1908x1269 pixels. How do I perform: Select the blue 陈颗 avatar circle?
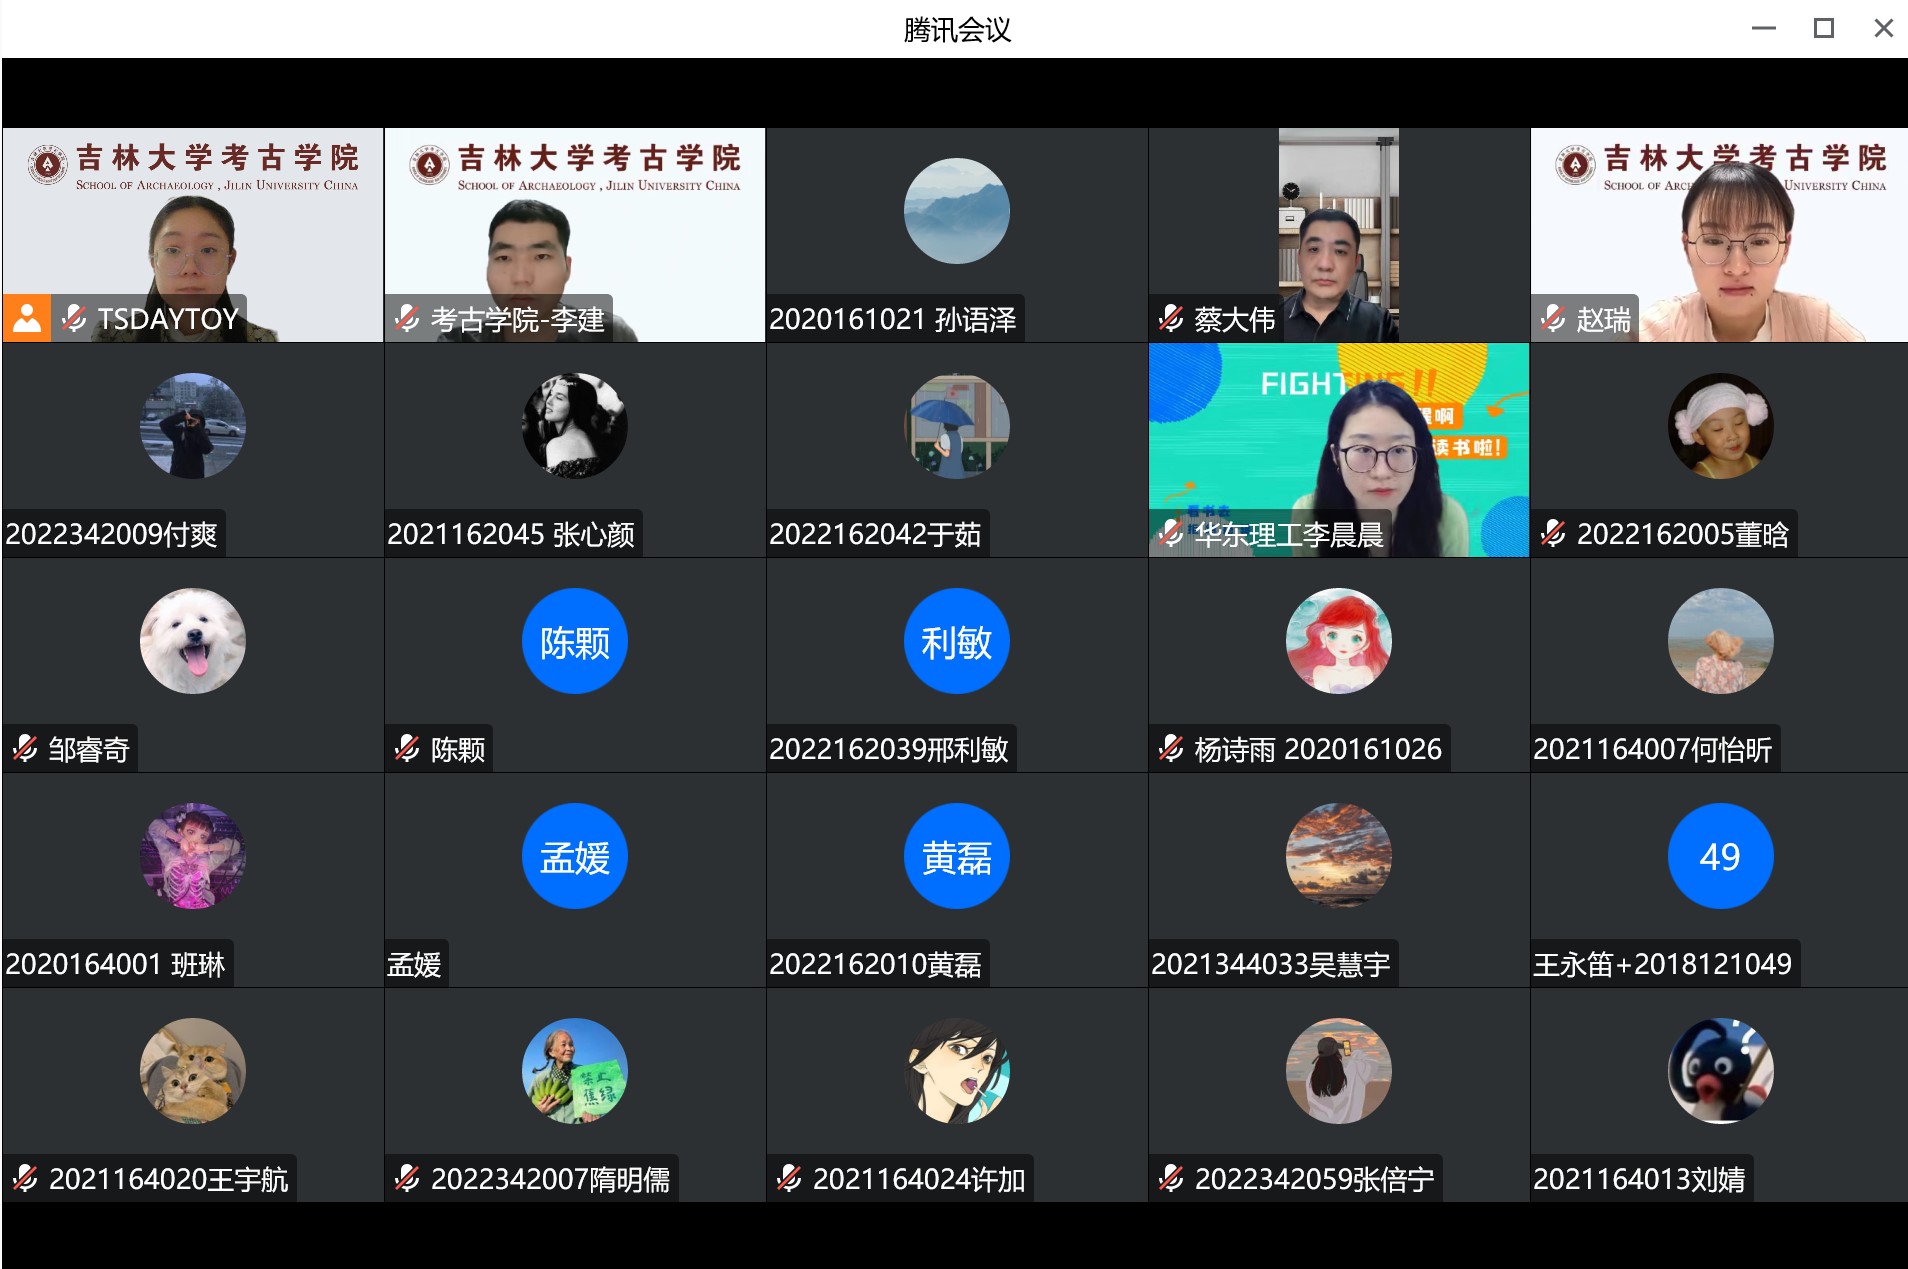coord(574,641)
